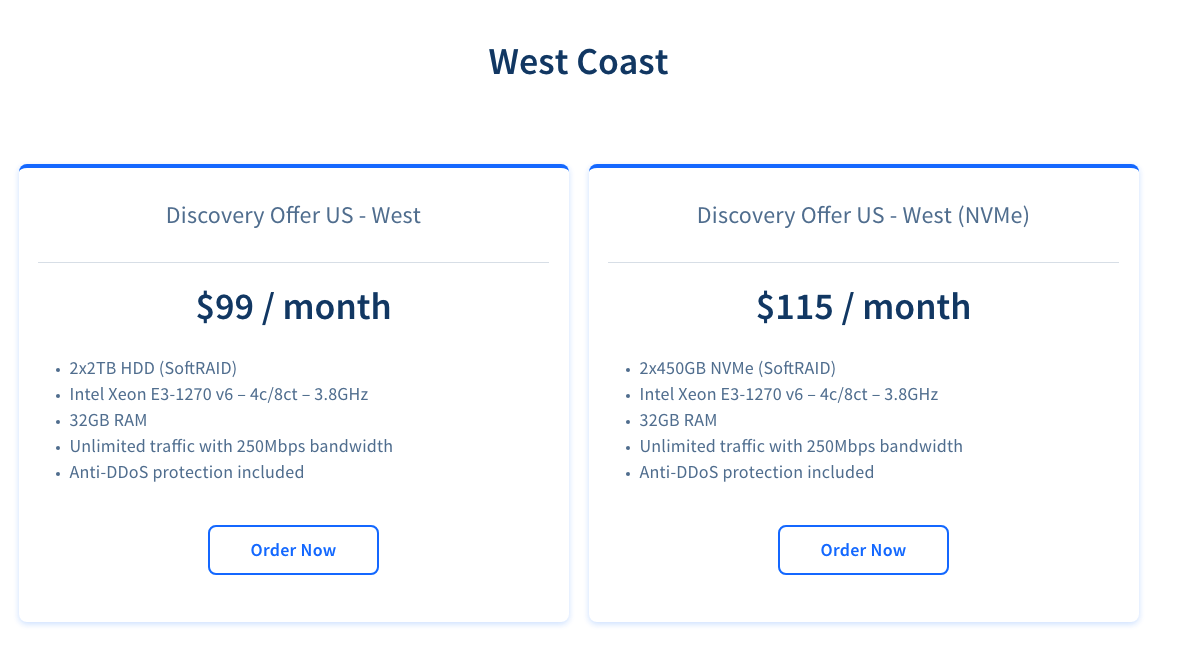The height and width of the screenshot is (653, 1182).
Task: Click Order Now for the $99 plan
Action: (x=293, y=550)
